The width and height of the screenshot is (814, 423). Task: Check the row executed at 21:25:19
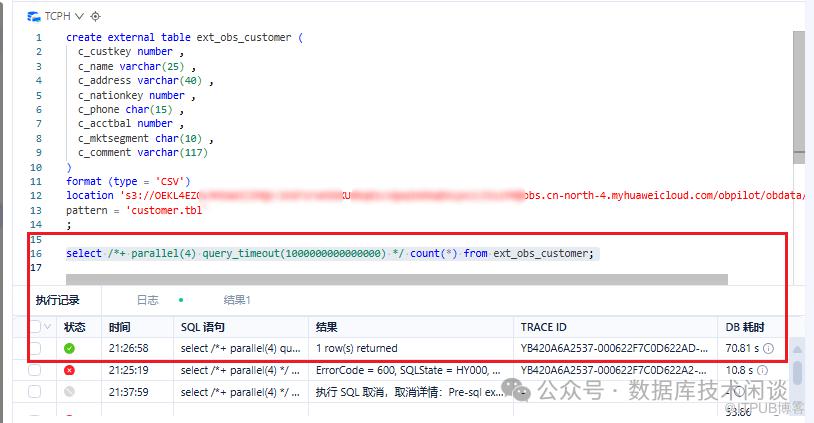[35, 370]
